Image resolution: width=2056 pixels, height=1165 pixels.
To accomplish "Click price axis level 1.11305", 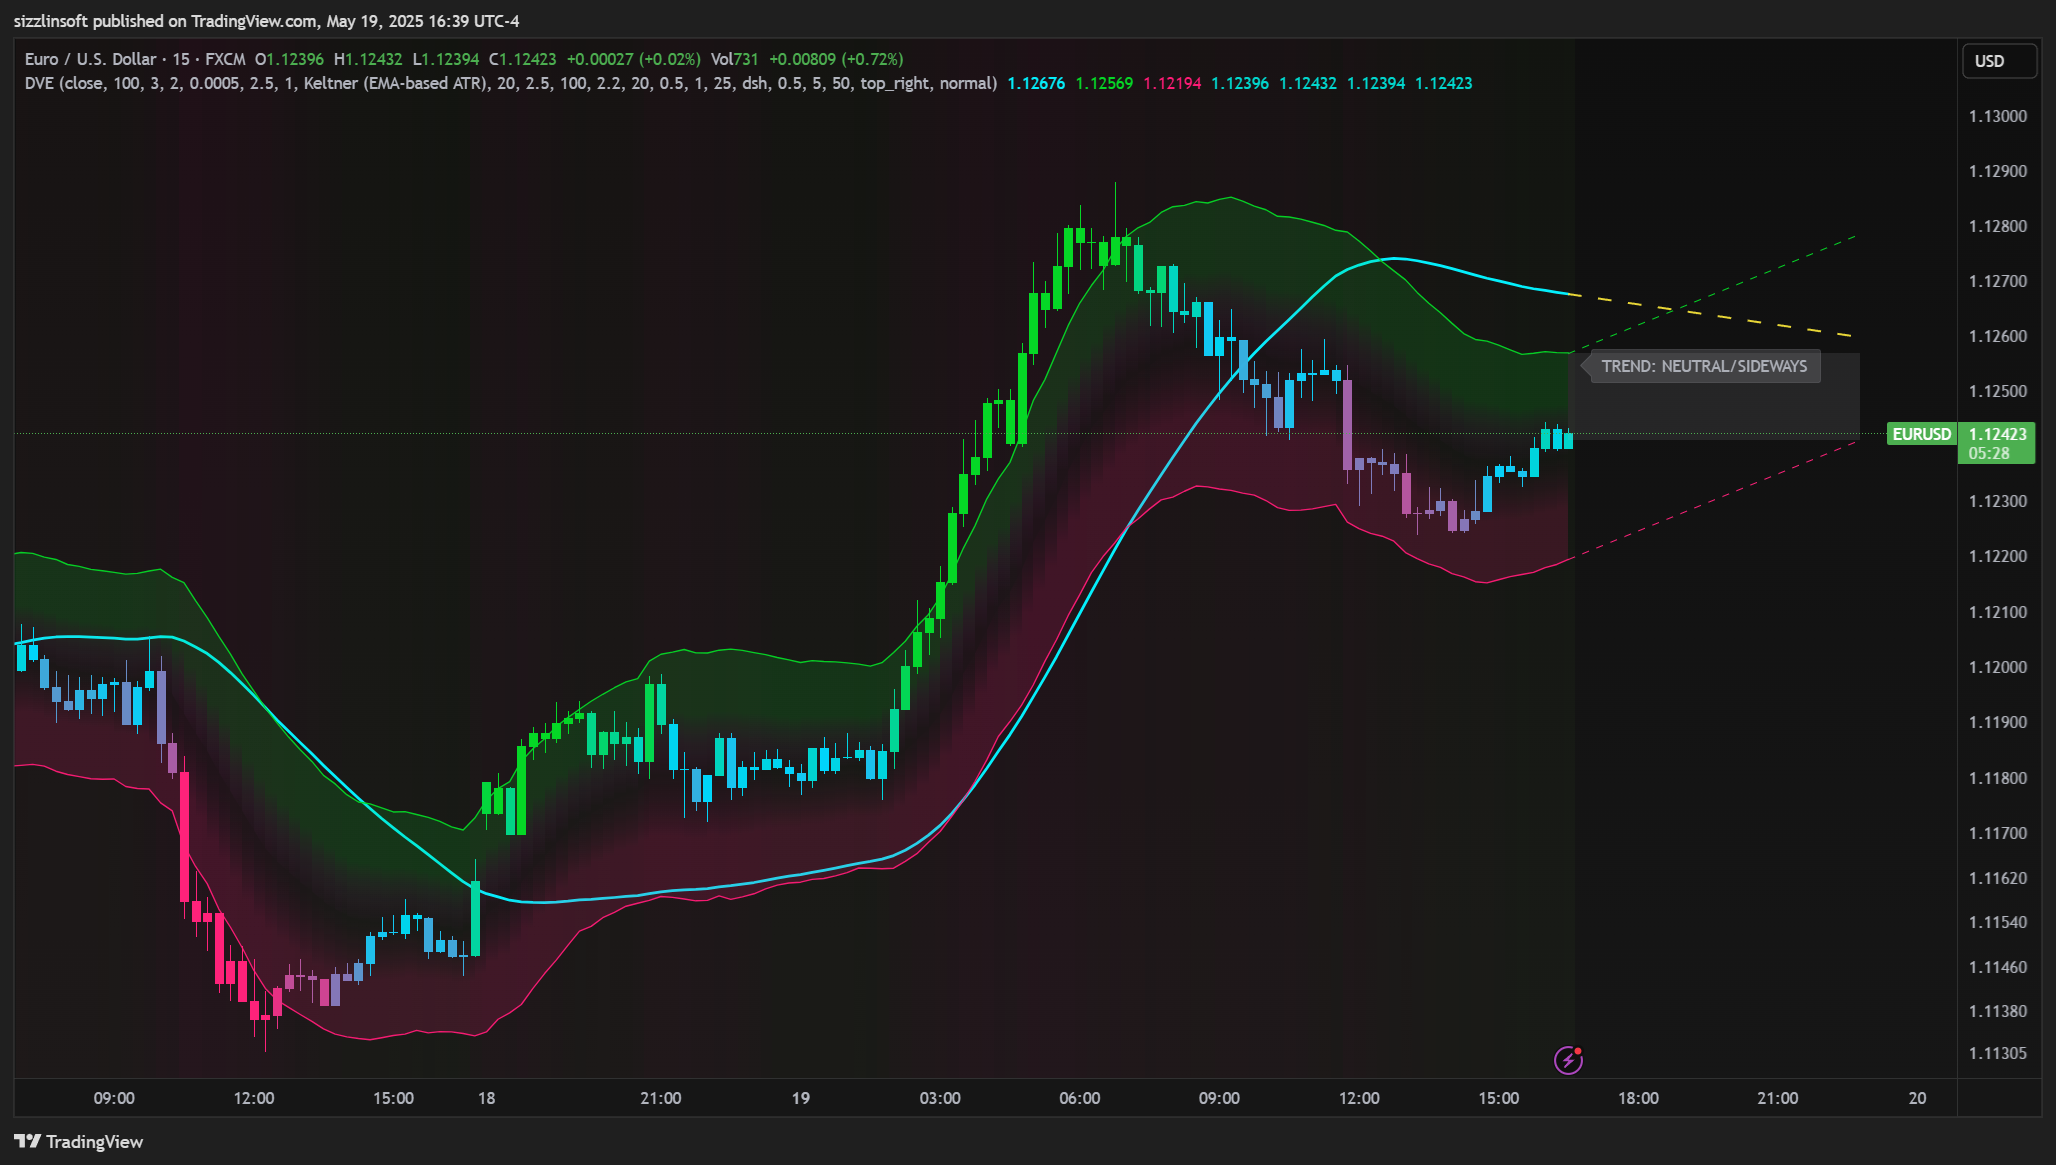I will pyautogui.click(x=1997, y=1053).
